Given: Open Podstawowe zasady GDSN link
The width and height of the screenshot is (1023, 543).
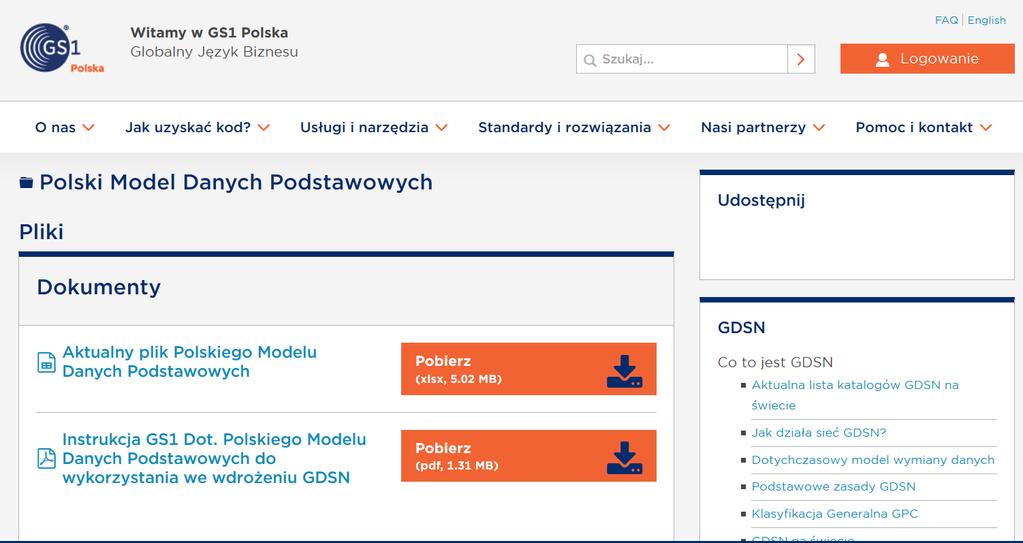Looking at the screenshot, I should coord(833,487).
